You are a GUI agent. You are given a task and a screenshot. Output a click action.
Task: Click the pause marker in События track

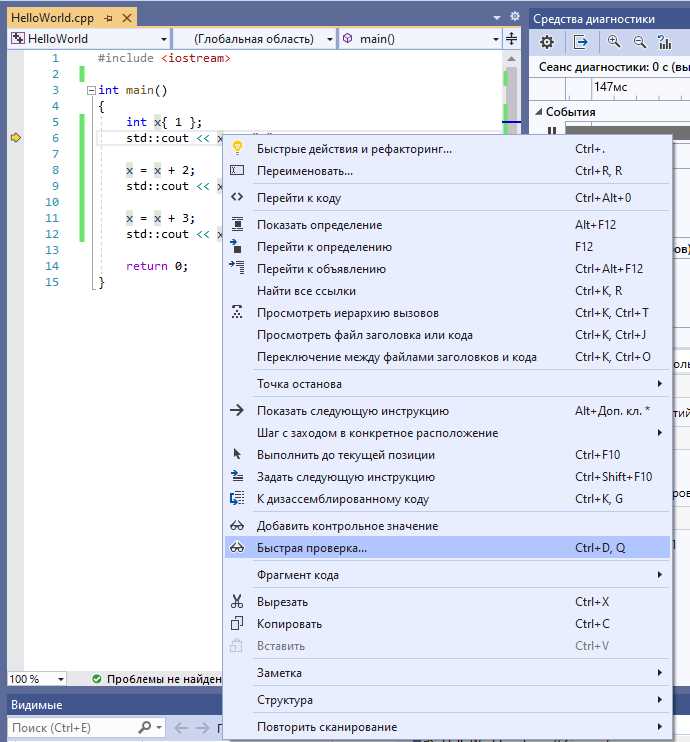click(x=551, y=131)
